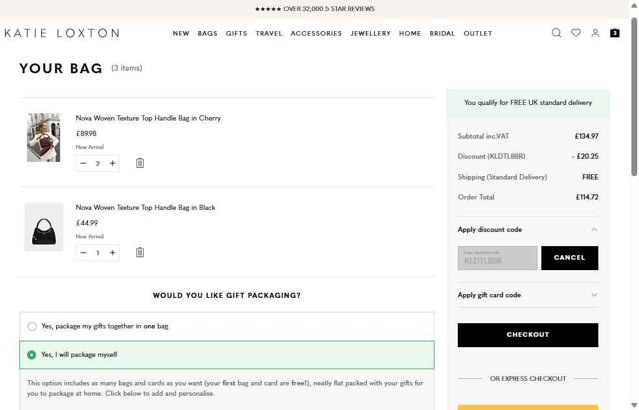Open the JEWELLERY menu
The width and height of the screenshot is (639, 410).
(370, 33)
